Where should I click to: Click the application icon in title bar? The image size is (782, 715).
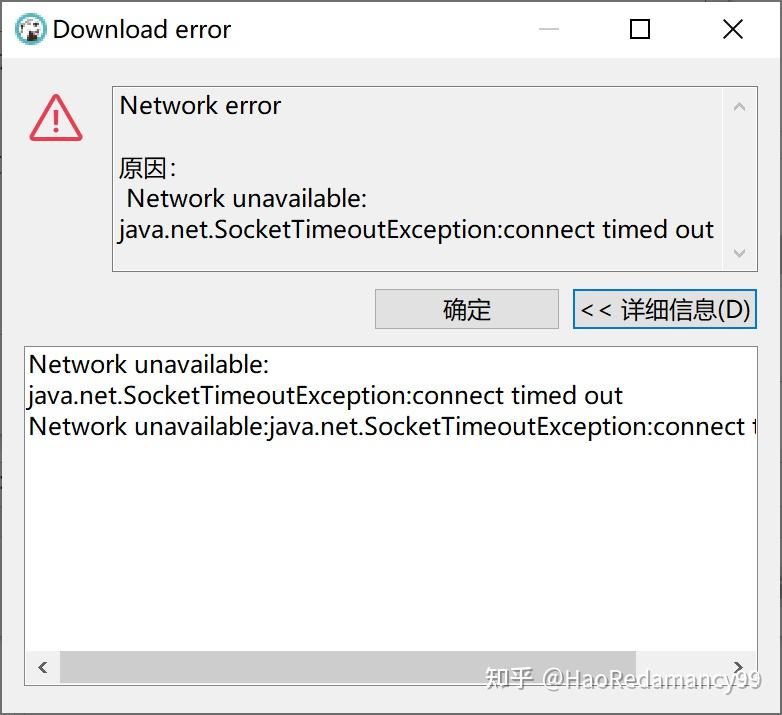point(30,29)
